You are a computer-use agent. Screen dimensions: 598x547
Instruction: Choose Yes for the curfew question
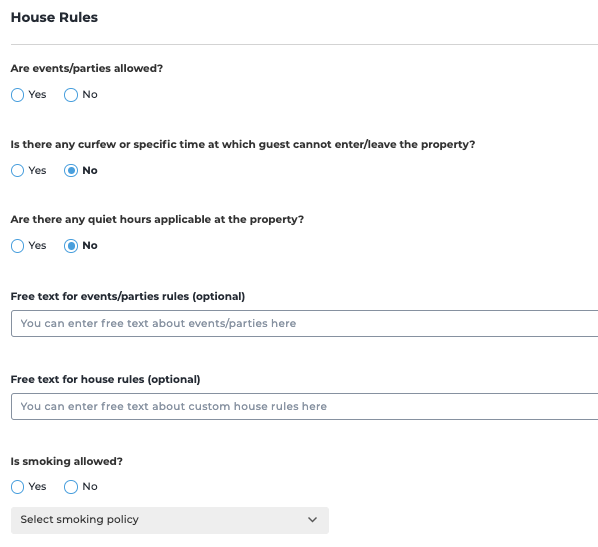[18, 171]
